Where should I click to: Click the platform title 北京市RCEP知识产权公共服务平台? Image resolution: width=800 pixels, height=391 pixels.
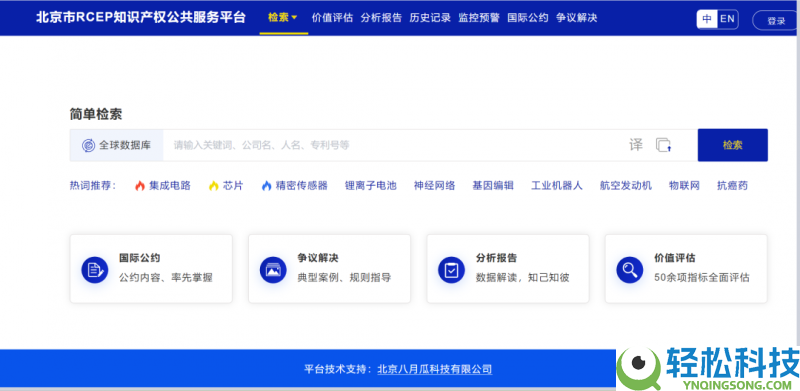(x=141, y=18)
